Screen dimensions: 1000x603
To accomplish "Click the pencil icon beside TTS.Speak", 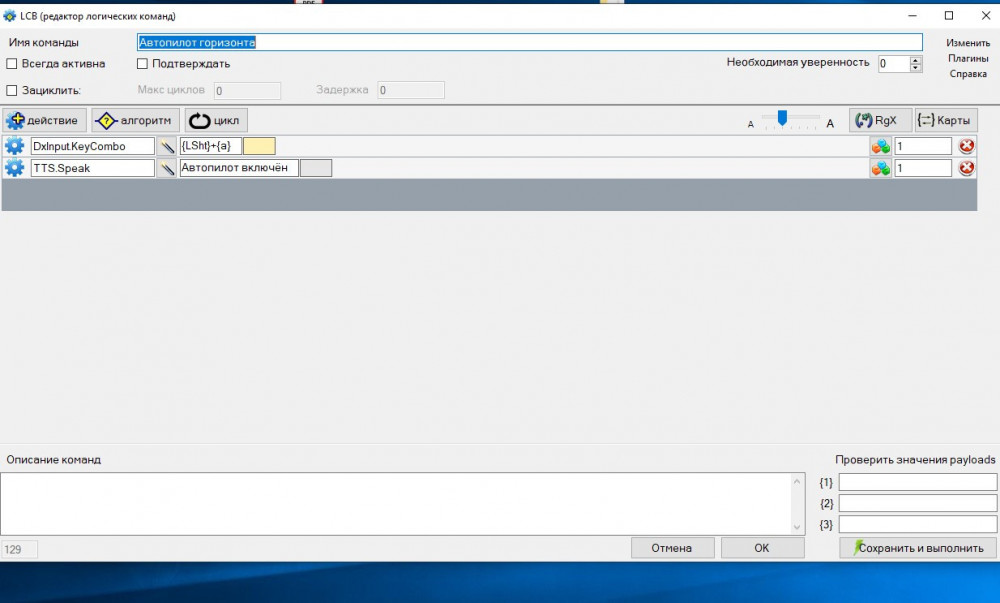I will [x=167, y=168].
